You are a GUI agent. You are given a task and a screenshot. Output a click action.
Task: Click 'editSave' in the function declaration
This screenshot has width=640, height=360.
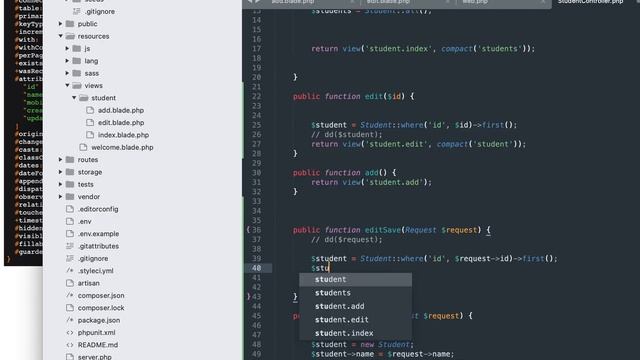[383, 230]
